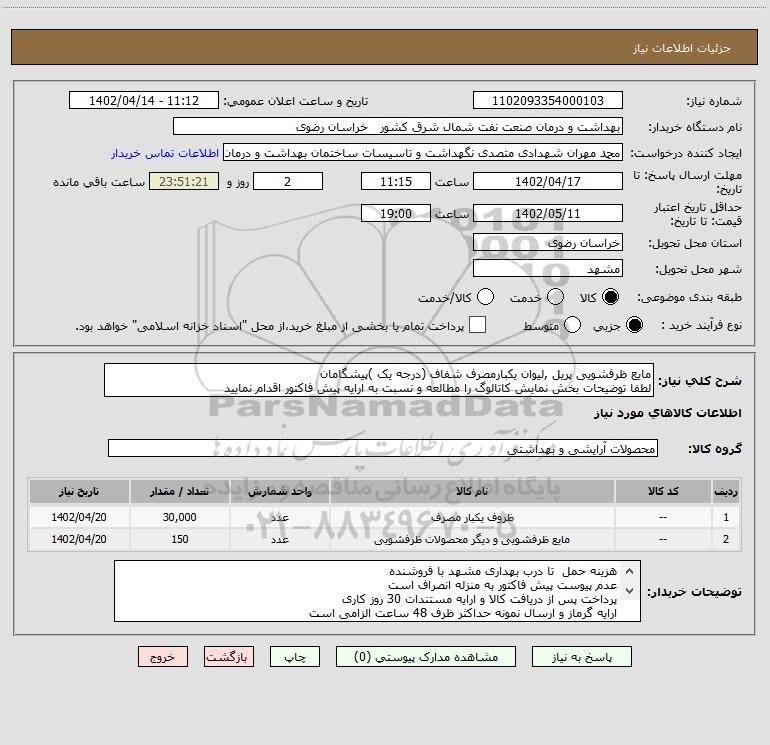Select the جزیی purchase type radio
The image size is (770, 745).
coord(634,325)
